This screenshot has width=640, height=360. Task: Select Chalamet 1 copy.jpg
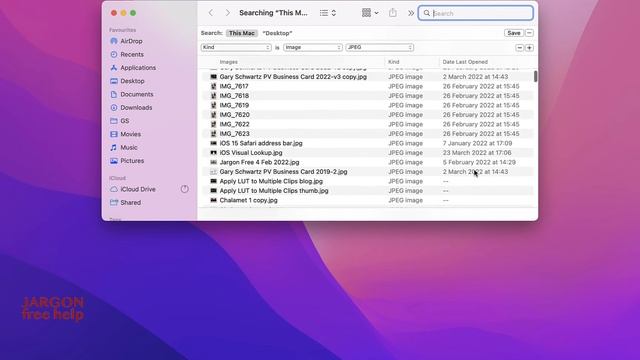(x=367, y=200)
